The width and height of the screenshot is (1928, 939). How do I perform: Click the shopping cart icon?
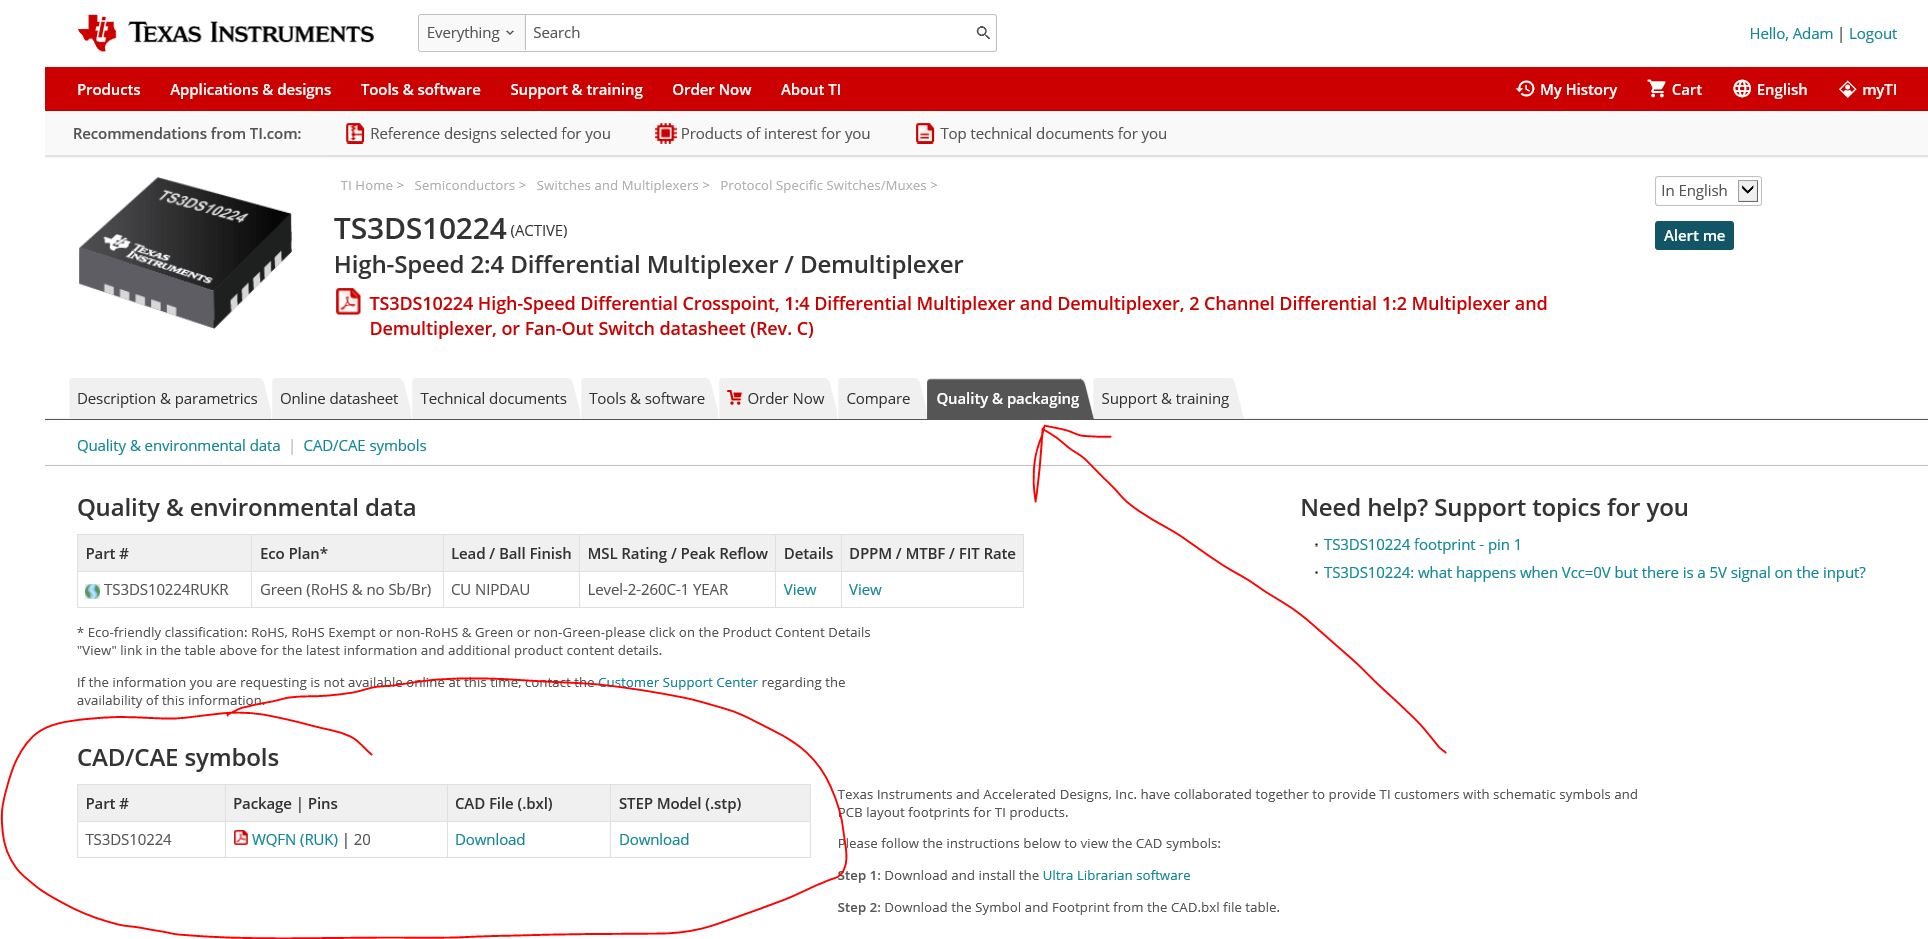pos(1657,89)
